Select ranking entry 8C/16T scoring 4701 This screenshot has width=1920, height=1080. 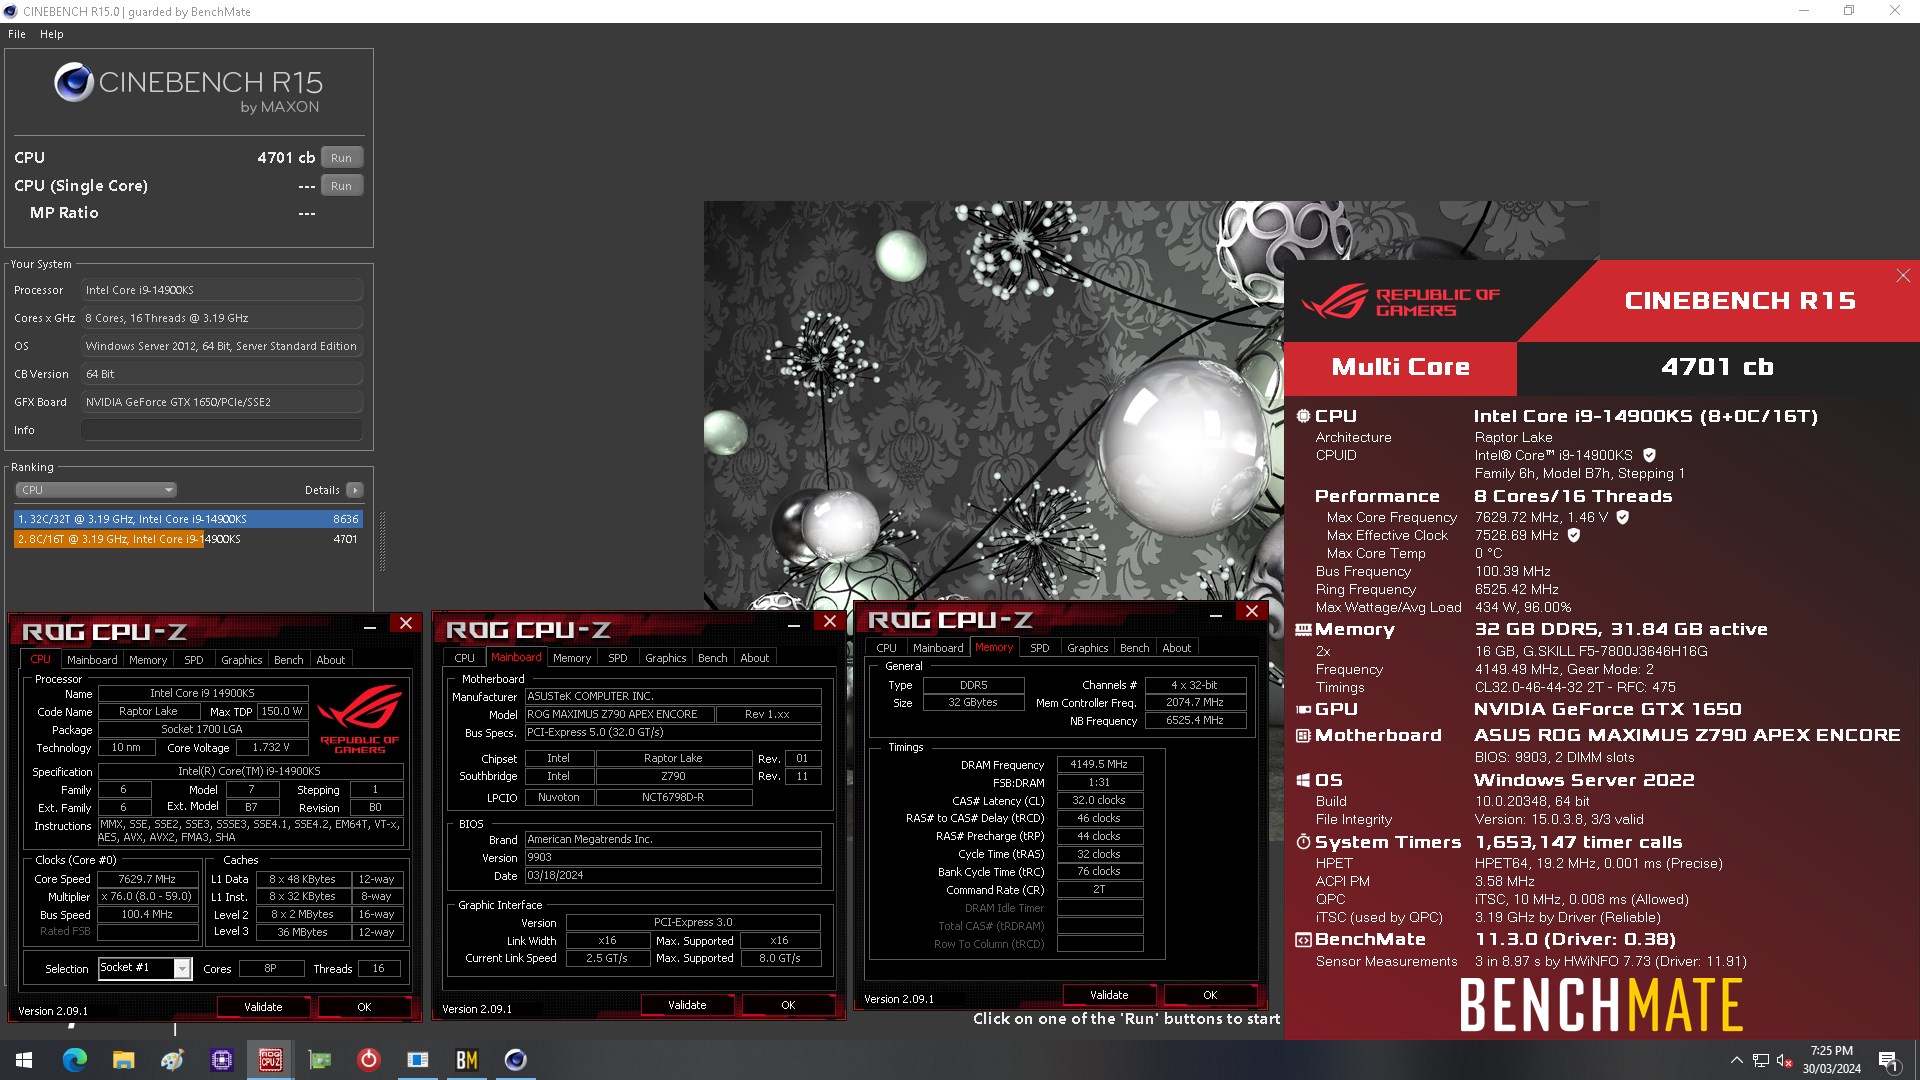point(188,539)
